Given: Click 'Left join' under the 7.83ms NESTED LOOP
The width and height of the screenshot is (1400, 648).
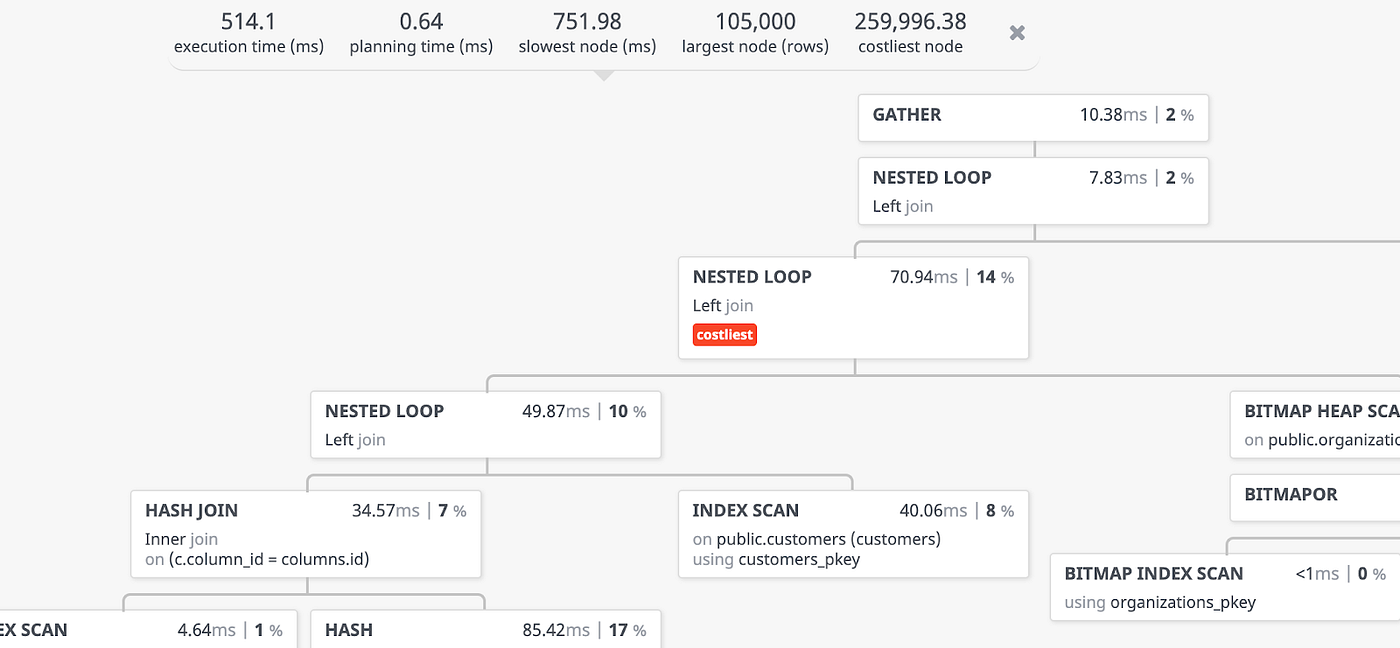Looking at the screenshot, I should [903, 206].
